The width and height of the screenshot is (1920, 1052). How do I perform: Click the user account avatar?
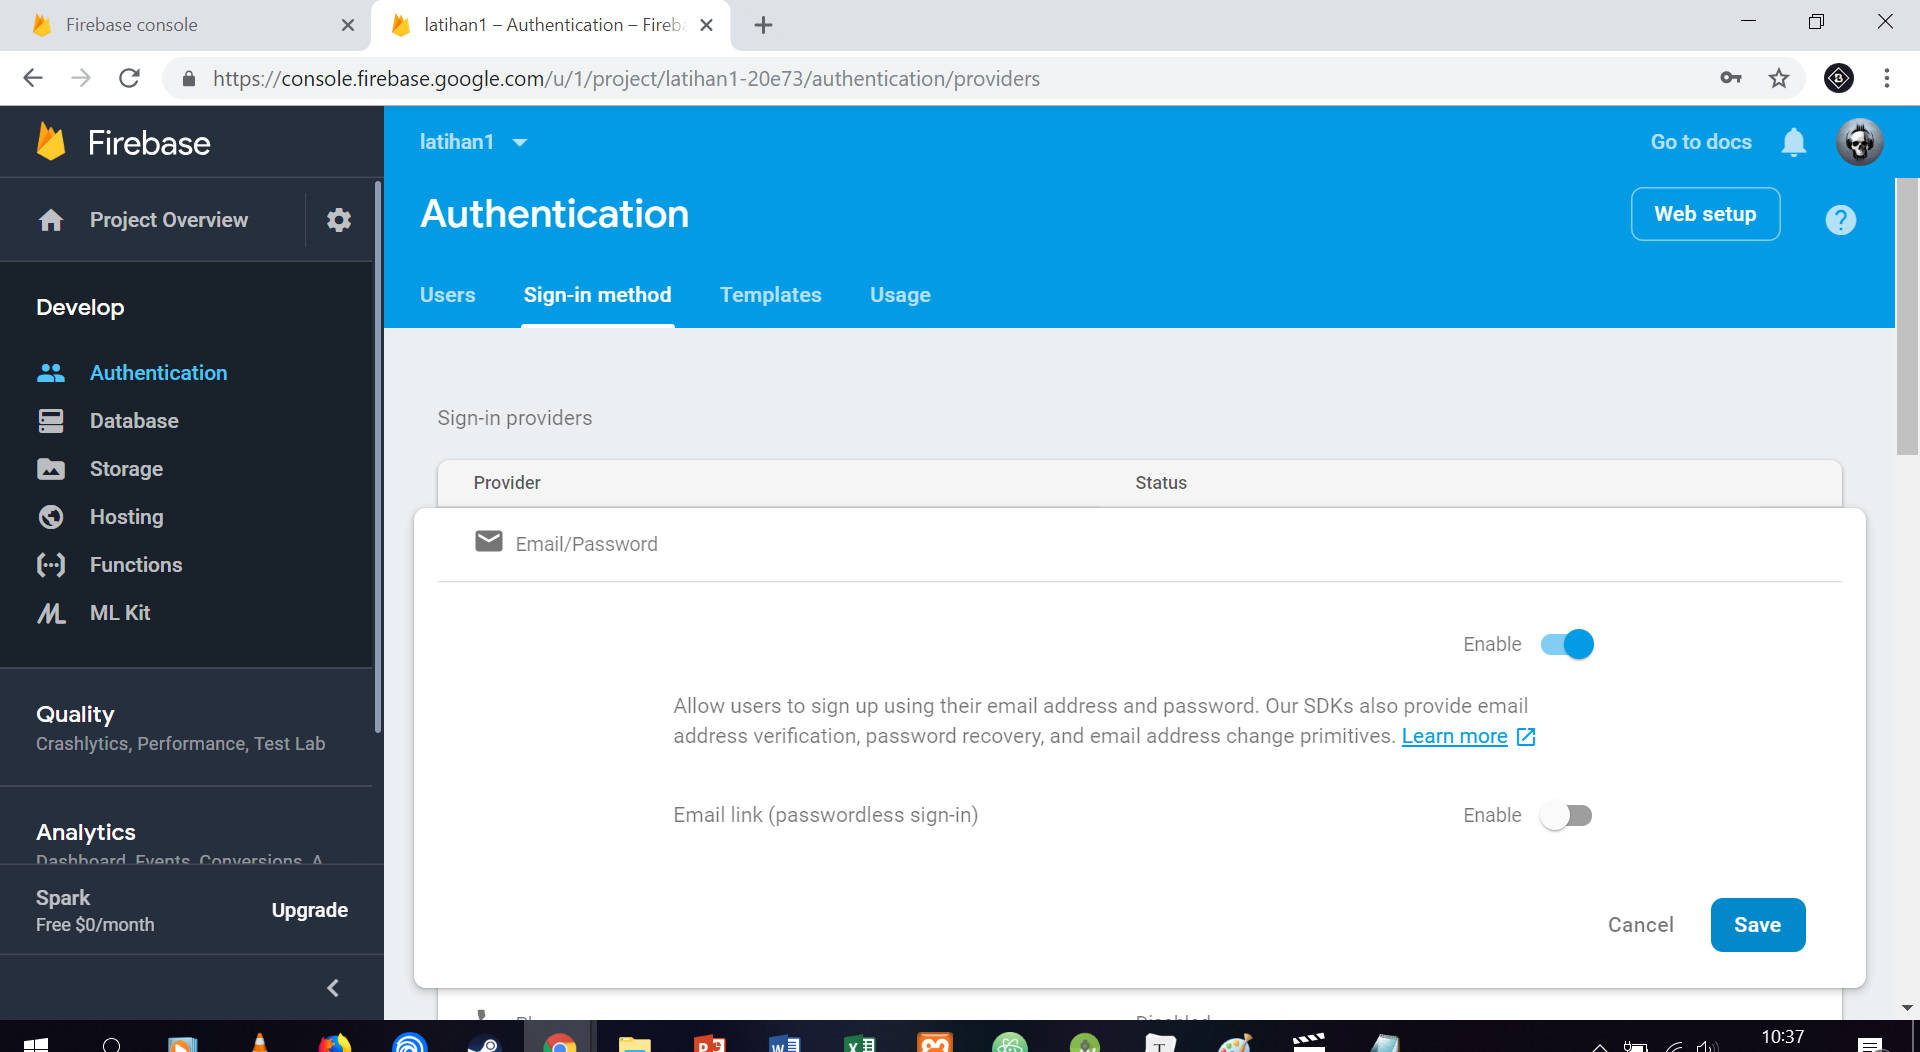click(x=1859, y=142)
